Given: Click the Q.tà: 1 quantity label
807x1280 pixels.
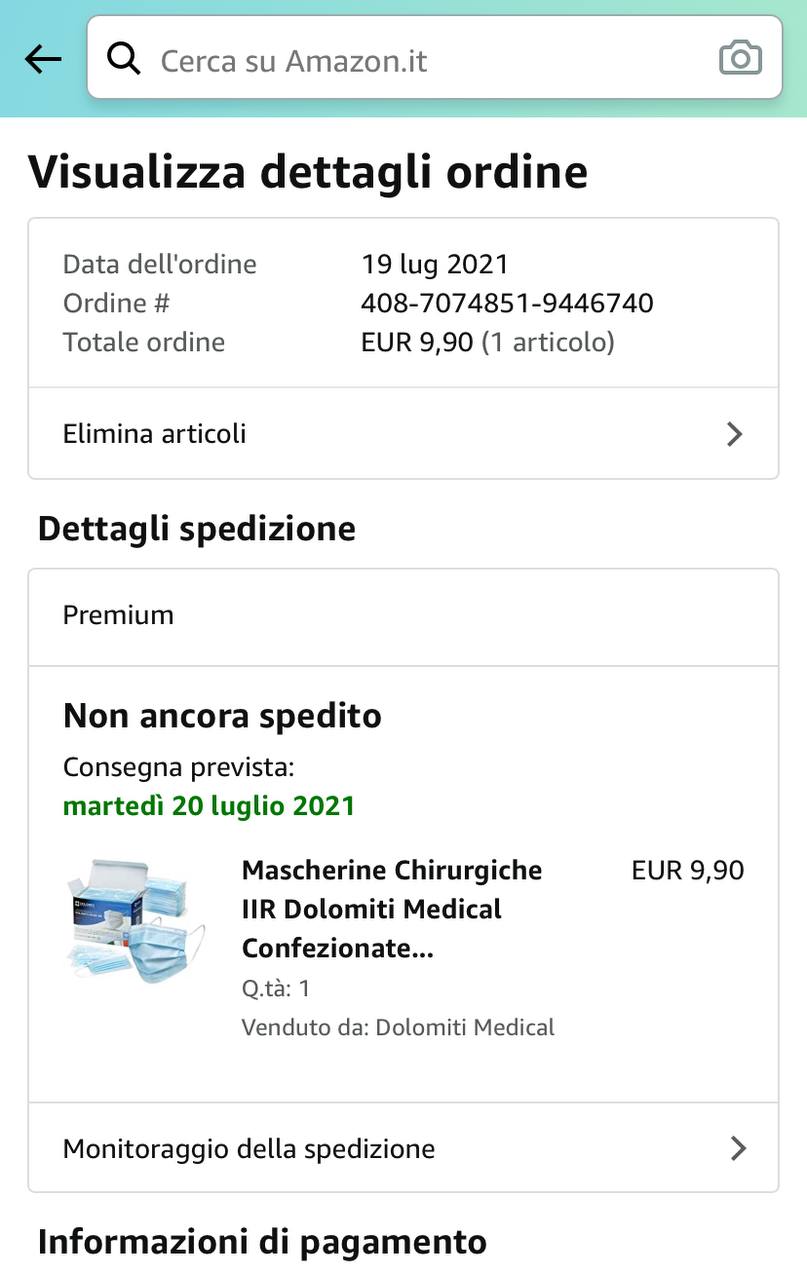Looking at the screenshot, I should [276, 988].
